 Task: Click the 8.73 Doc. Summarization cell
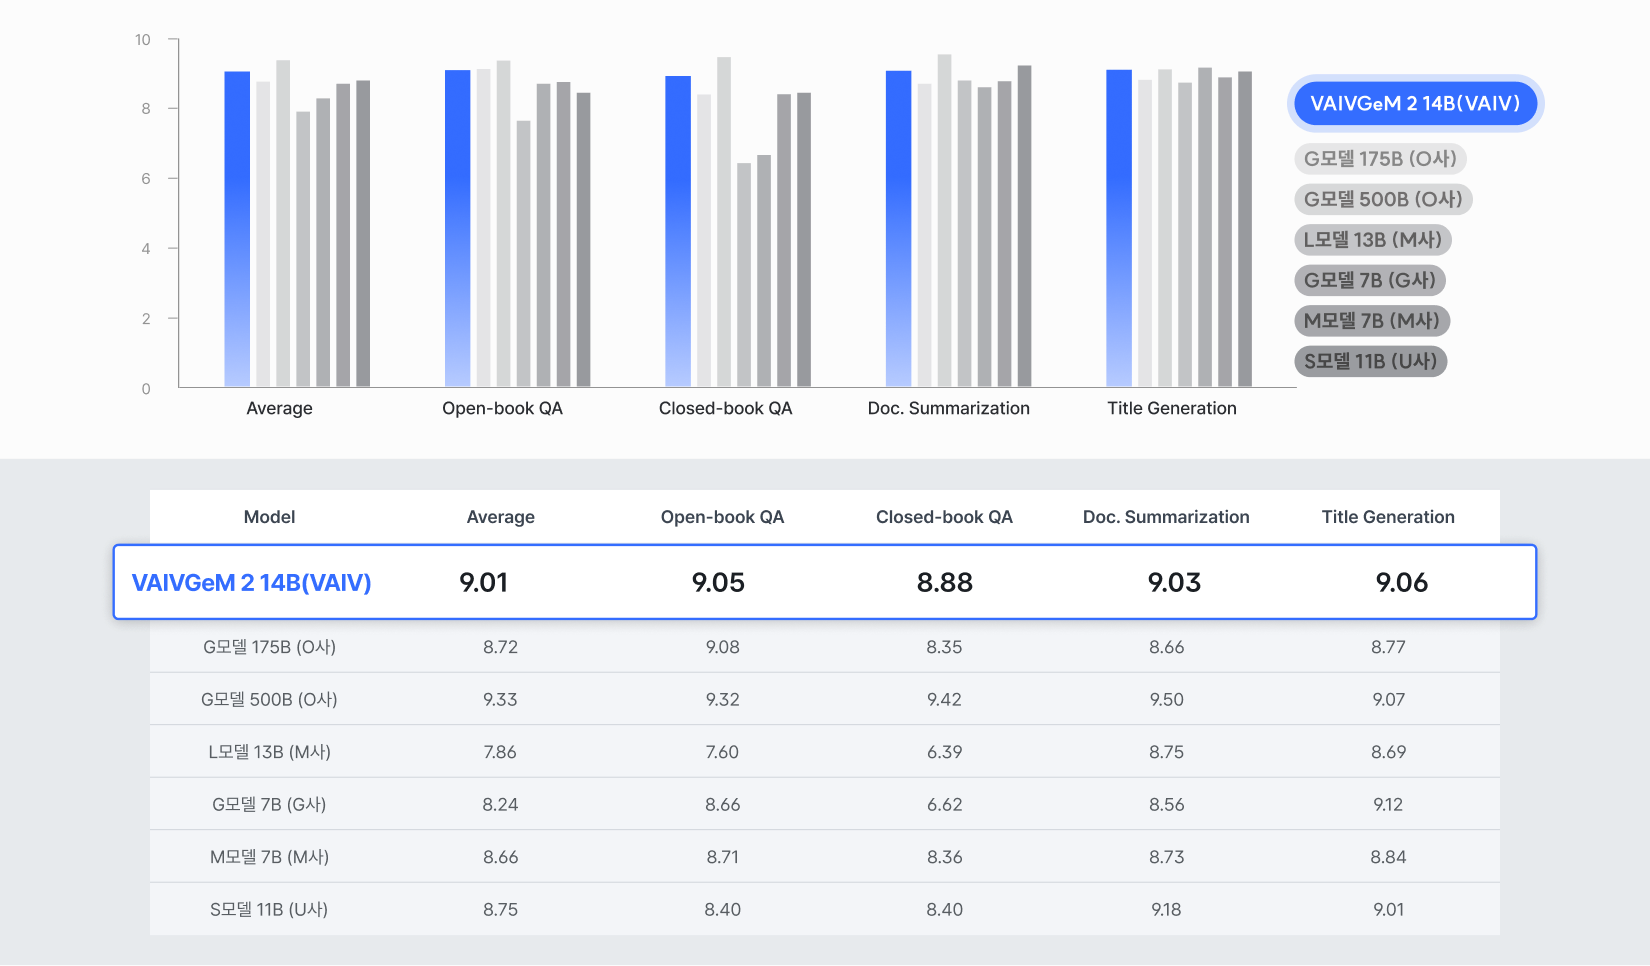(x=1167, y=857)
